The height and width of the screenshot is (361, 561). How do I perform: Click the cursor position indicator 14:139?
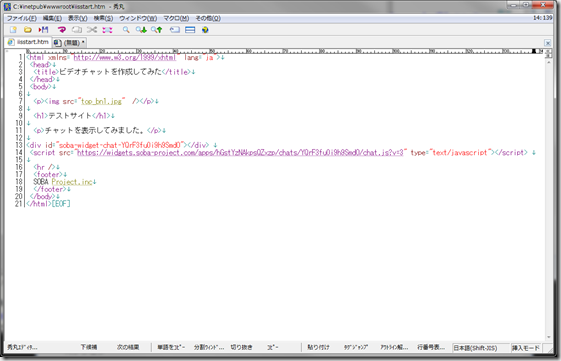(x=543, y=18)
